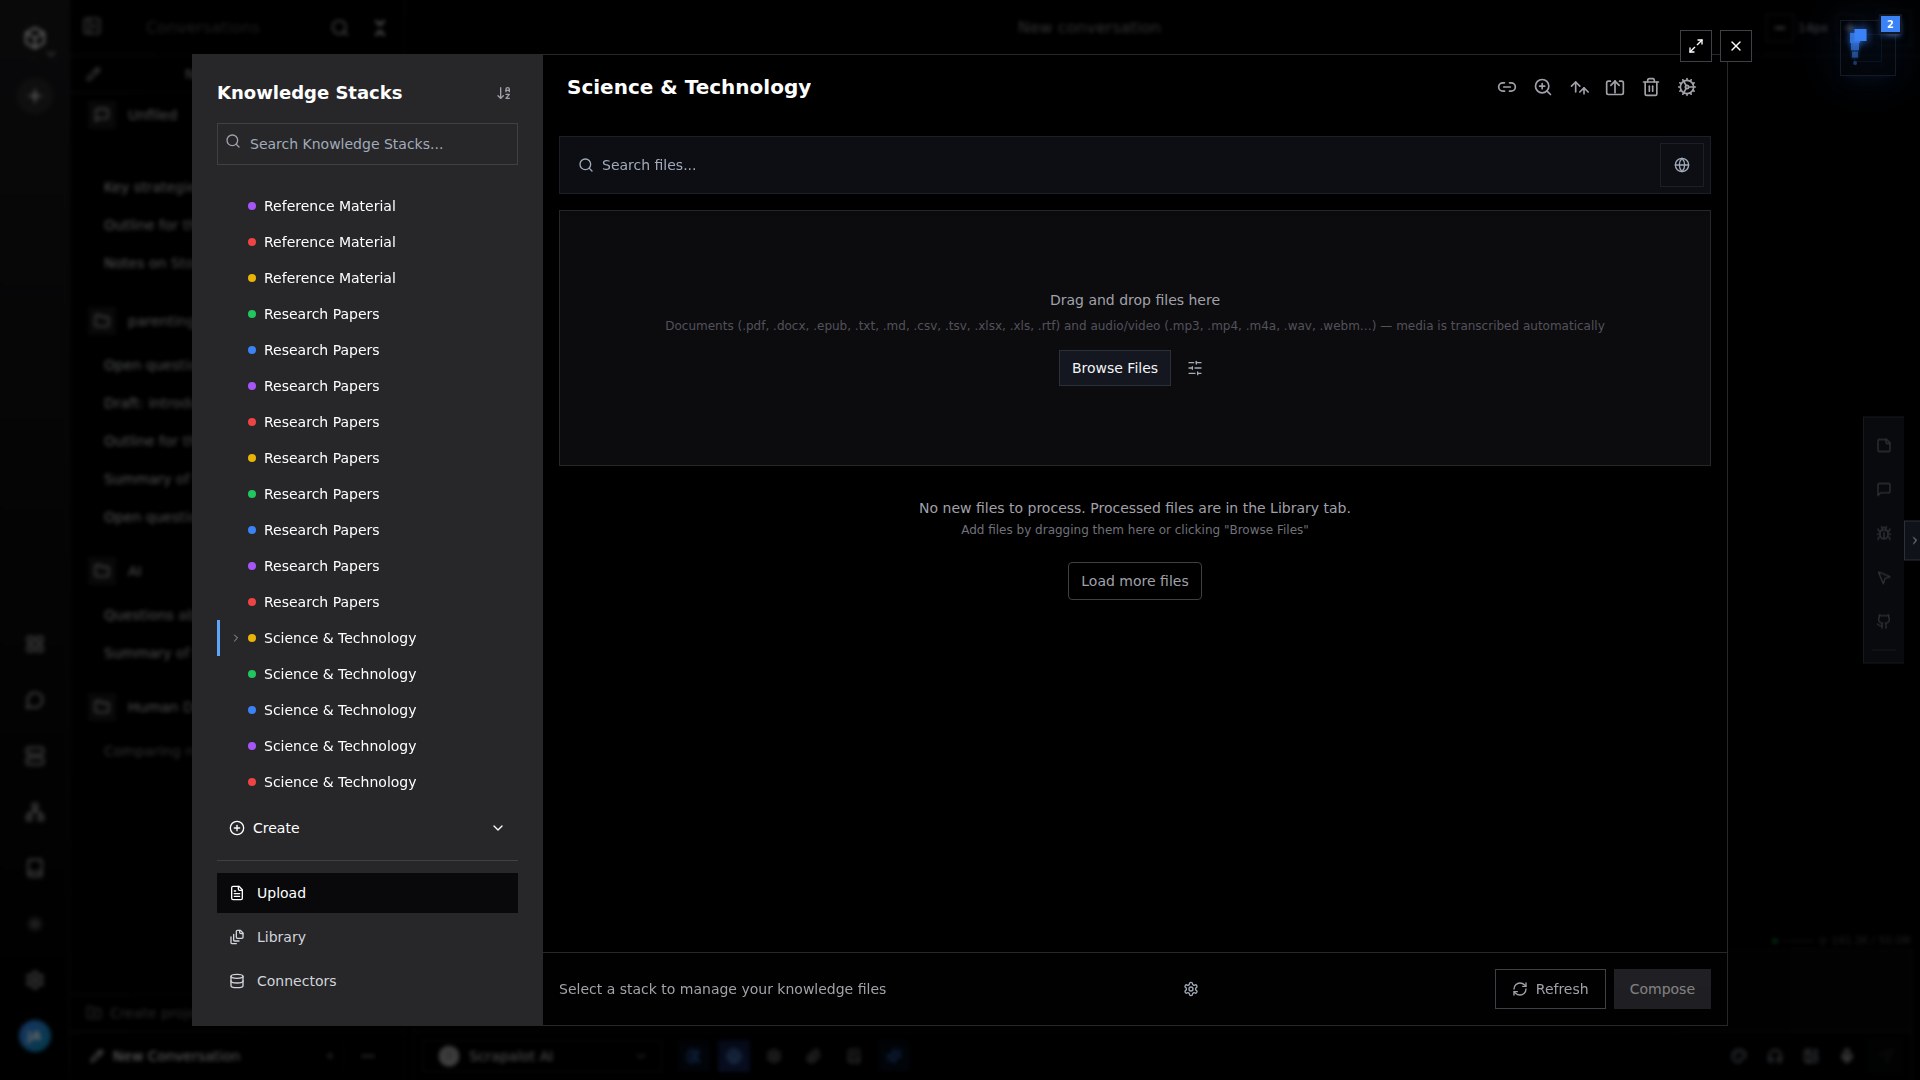Select Research Papers stack with yellow dot
The image size is (1920, 1080).
367,458
